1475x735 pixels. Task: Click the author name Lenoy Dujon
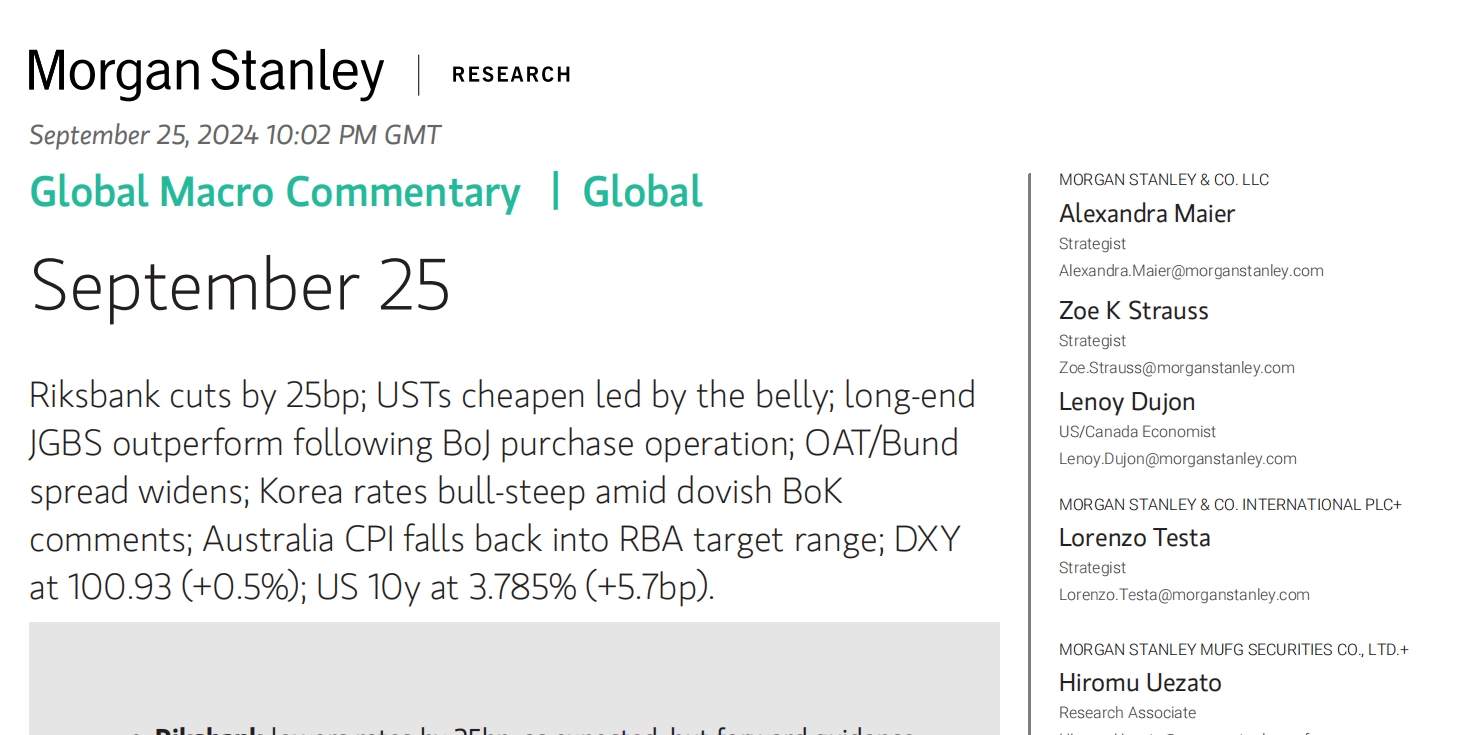tap(1127, 402)
